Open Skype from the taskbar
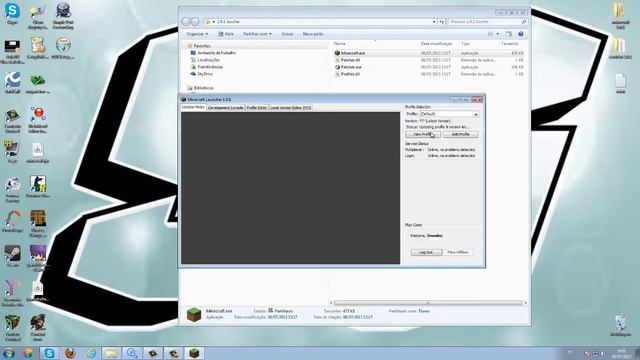The image size is (640, 360). pos(49,353)
